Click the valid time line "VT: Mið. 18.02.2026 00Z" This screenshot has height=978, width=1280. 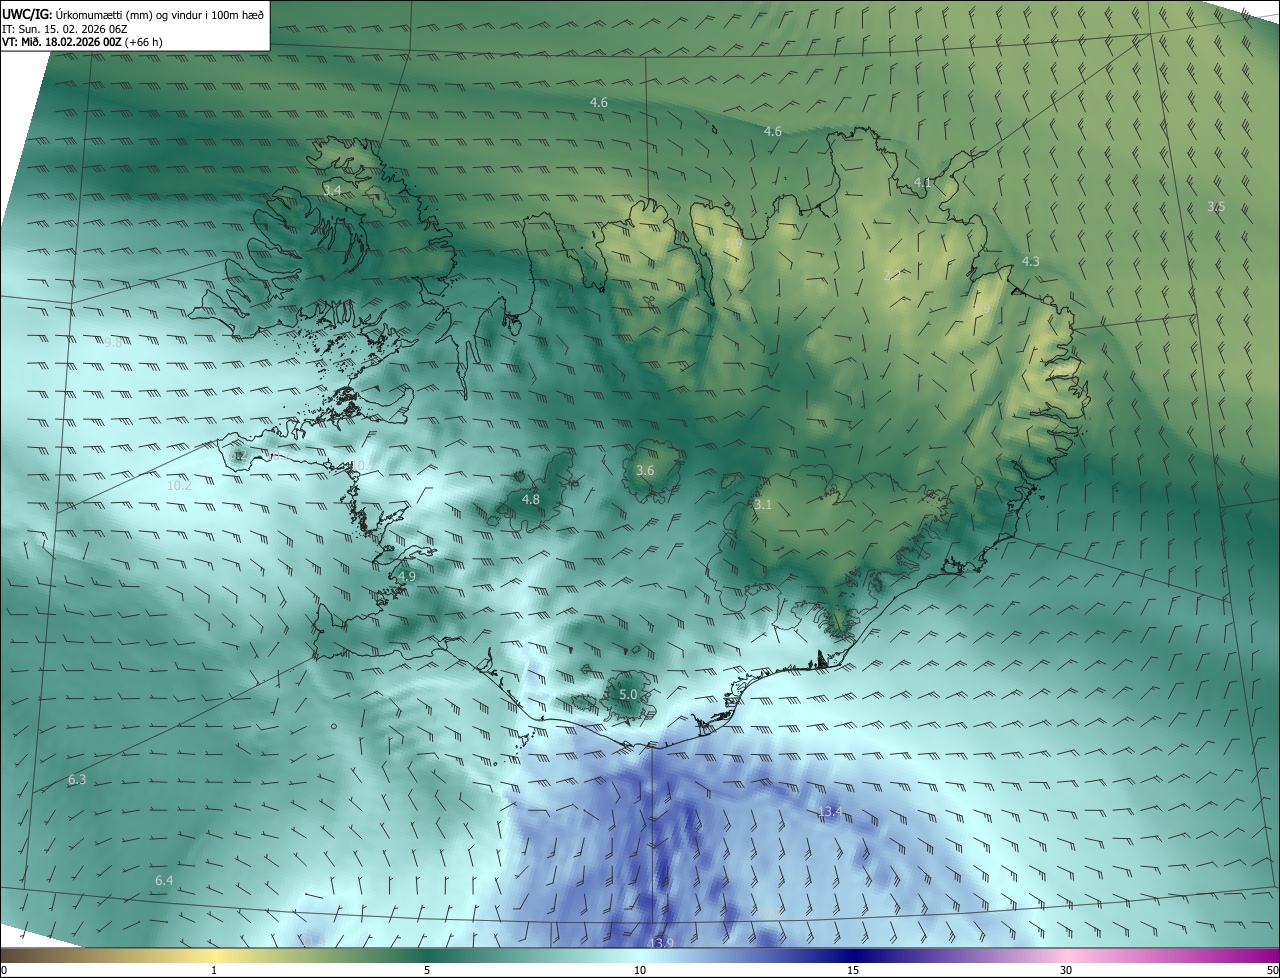click(62, 42)
